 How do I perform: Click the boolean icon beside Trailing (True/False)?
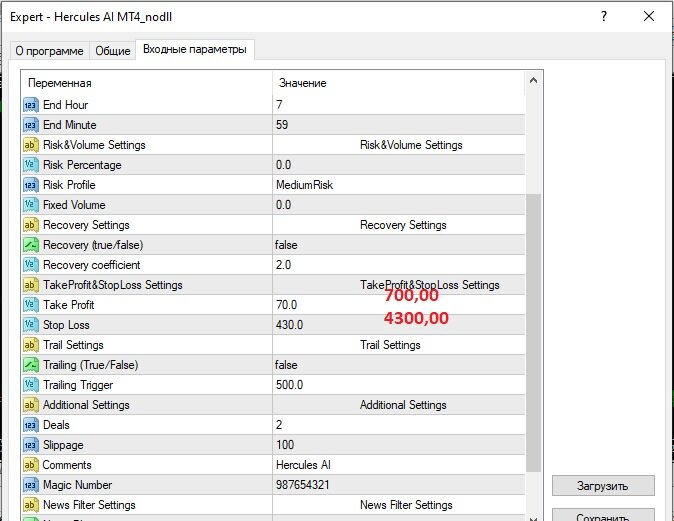[x=31, y=365]
